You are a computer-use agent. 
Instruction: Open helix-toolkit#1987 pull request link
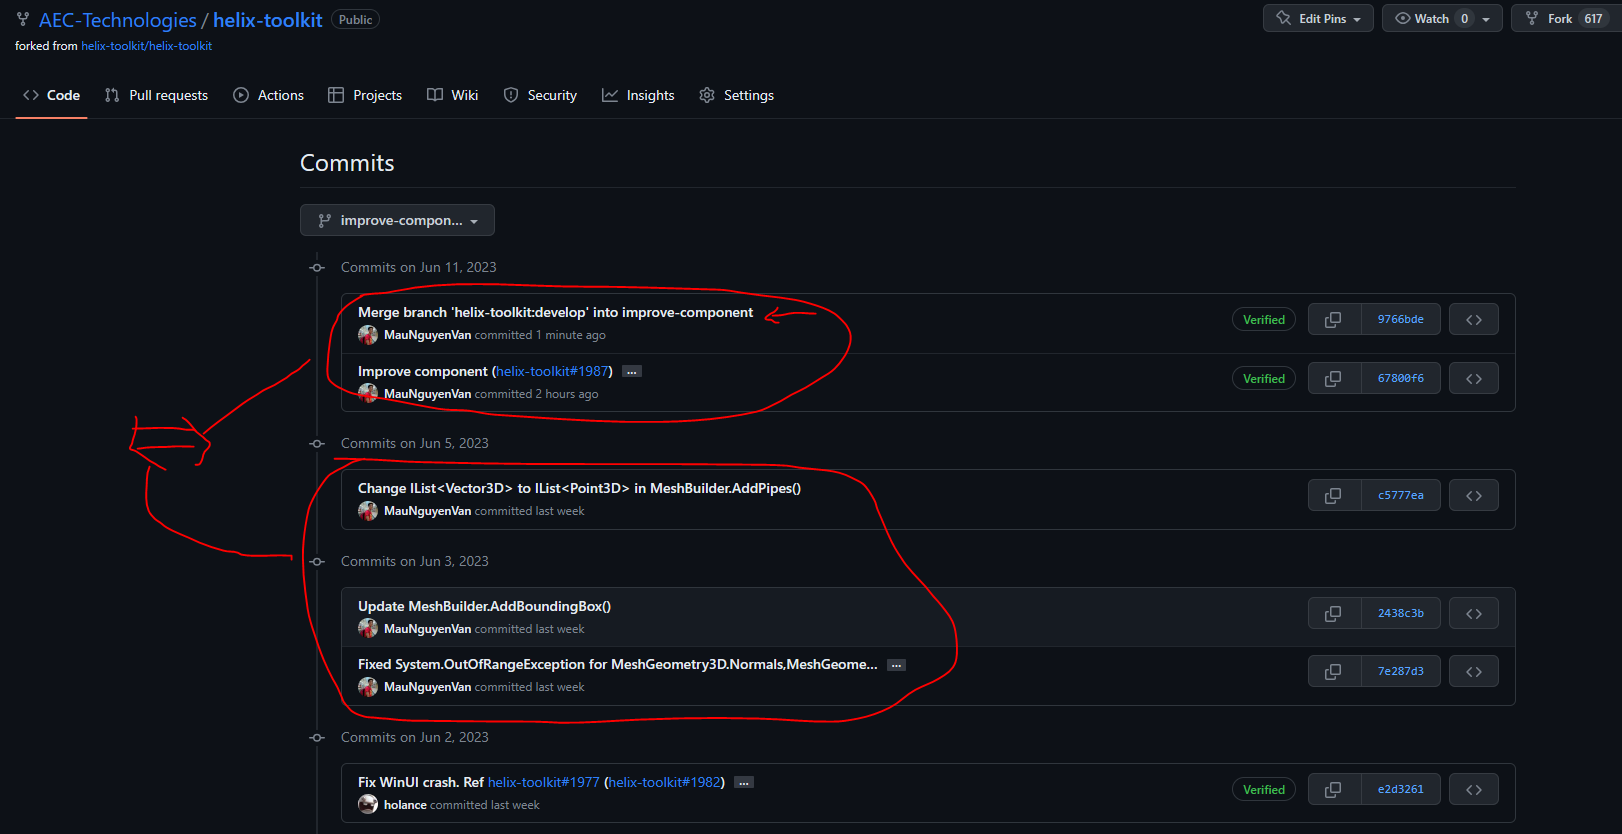pyautogui.click(x=552, y=371)
